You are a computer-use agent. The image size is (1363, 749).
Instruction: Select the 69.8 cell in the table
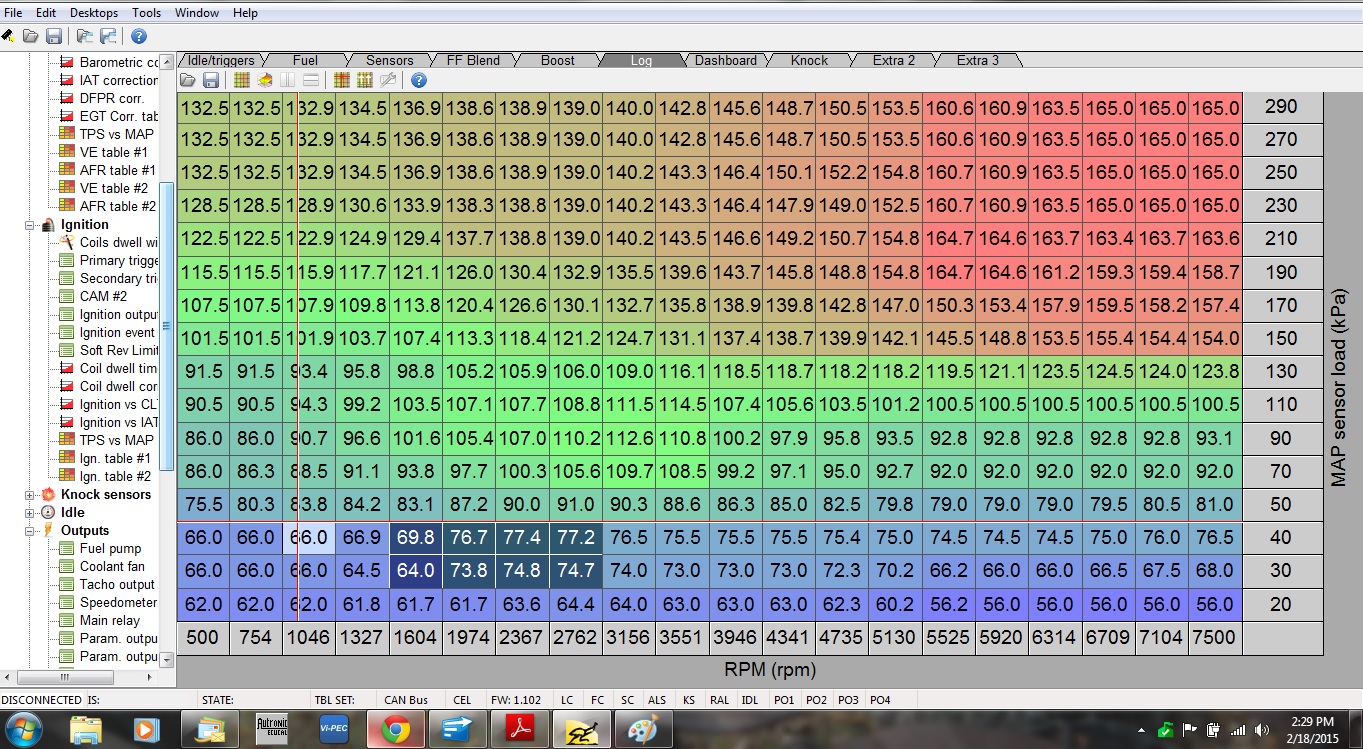(415, 538)
